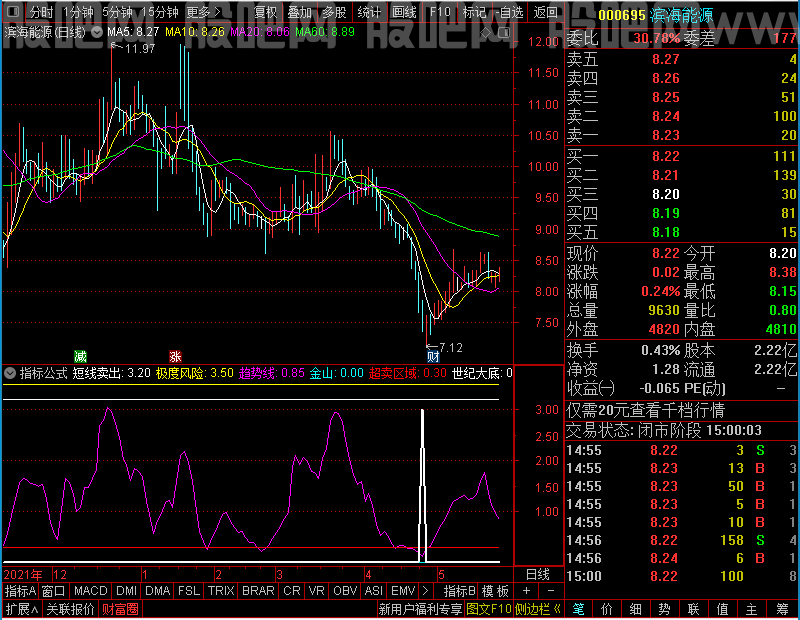Choose VR indicator

coord(317,591)
